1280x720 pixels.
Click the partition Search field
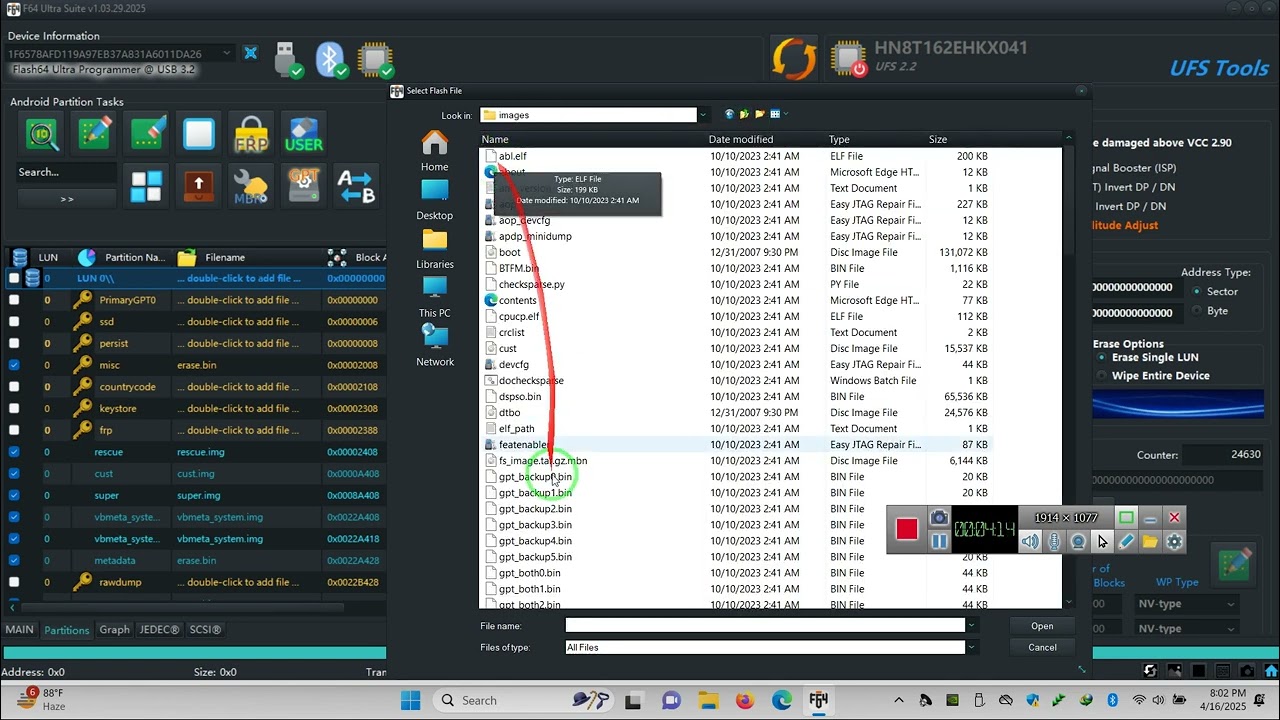coord(67,172)
